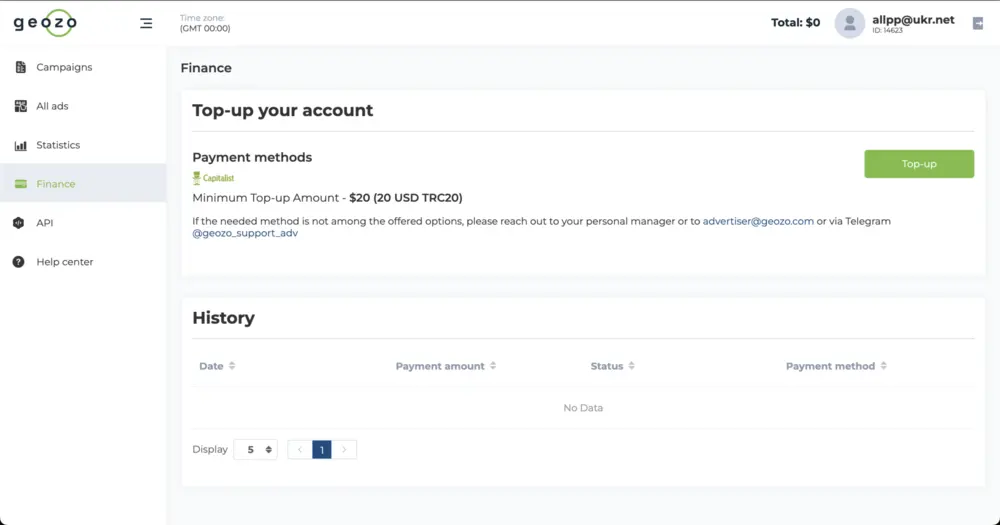
Task: Click the API hexagon icon
Action: [x=18, y=223]
